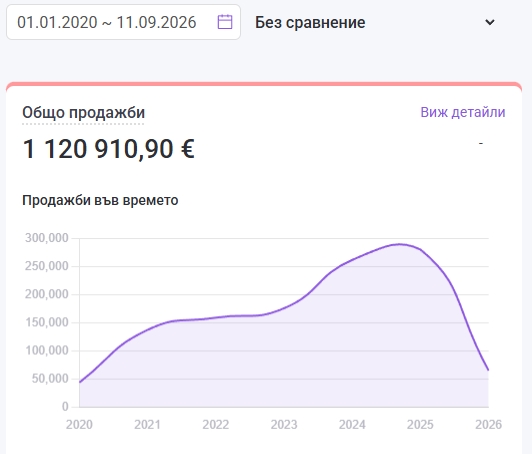Click the 2025 label on chart axis
This screenshot has height=454, width=532.
[x=420, y=424]
